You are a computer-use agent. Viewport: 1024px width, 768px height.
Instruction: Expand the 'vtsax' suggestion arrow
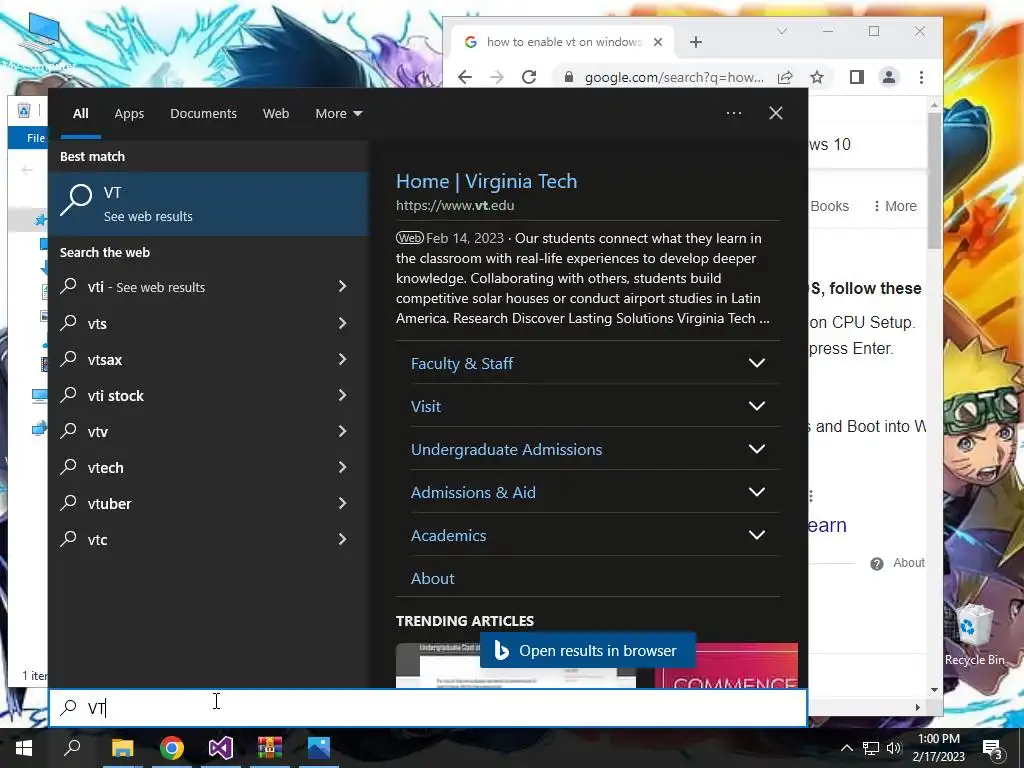(x=342, y=359)
